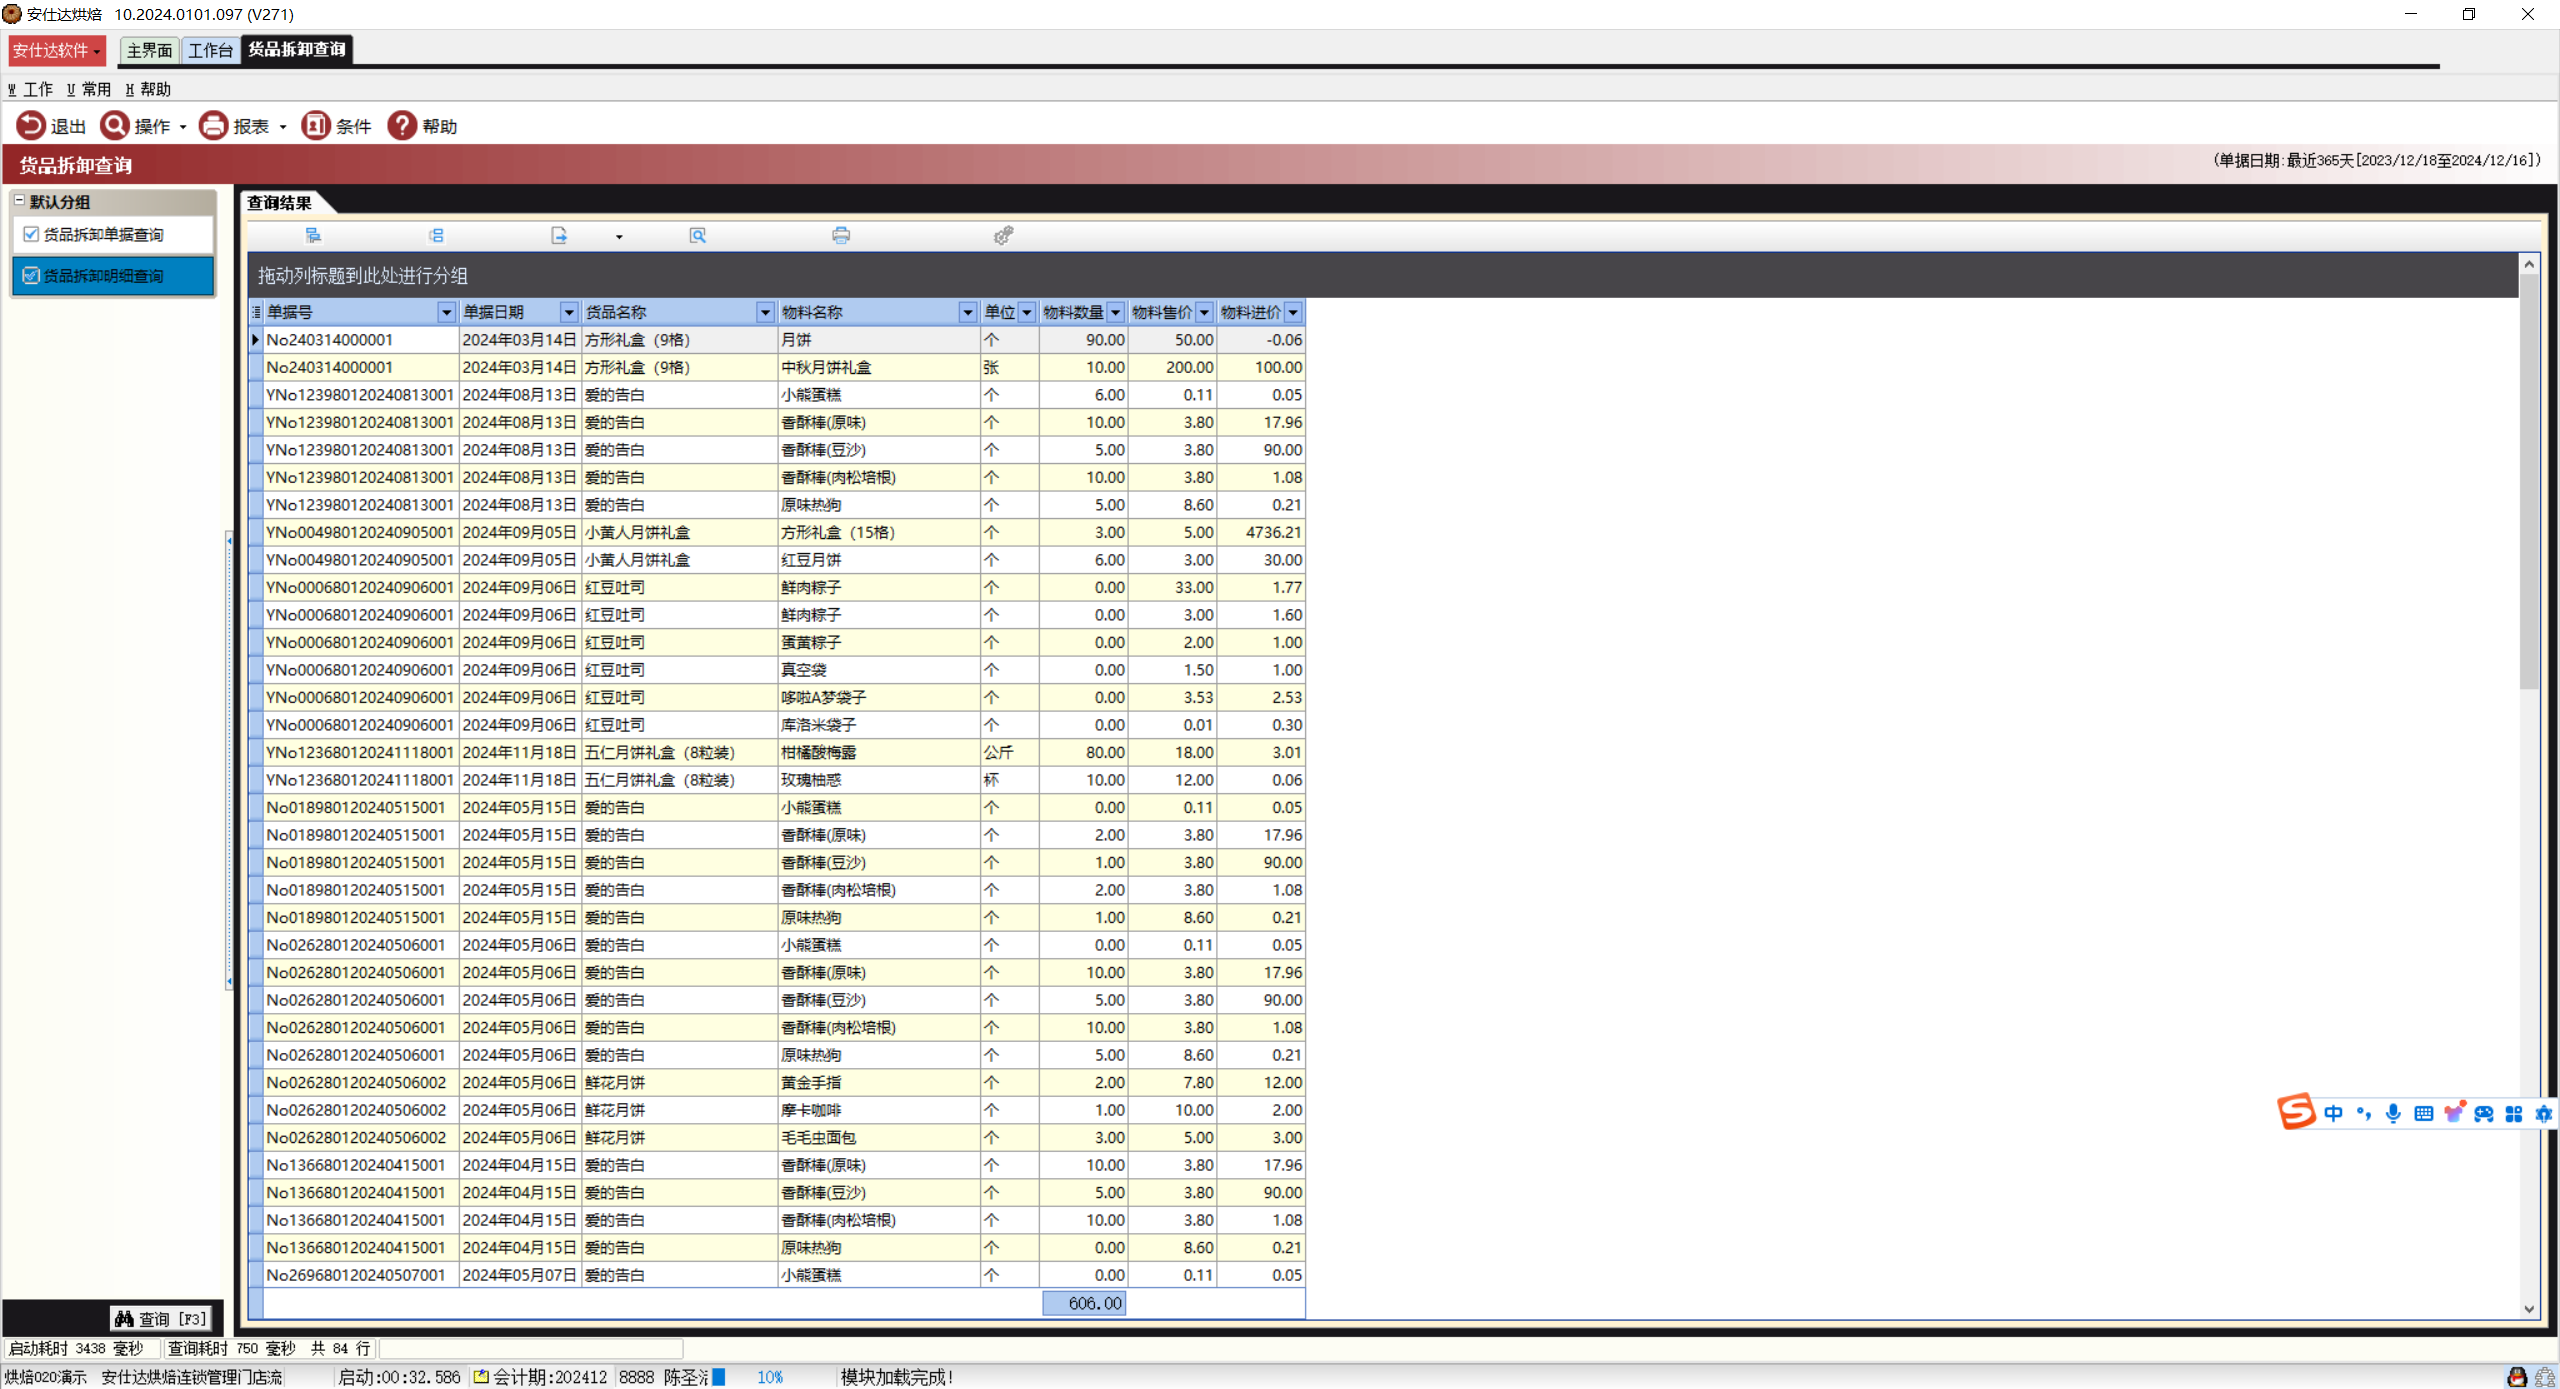Click the expand-all tree icon in results toolbar
The image size is (2560, 1389).
pos(313,236)
